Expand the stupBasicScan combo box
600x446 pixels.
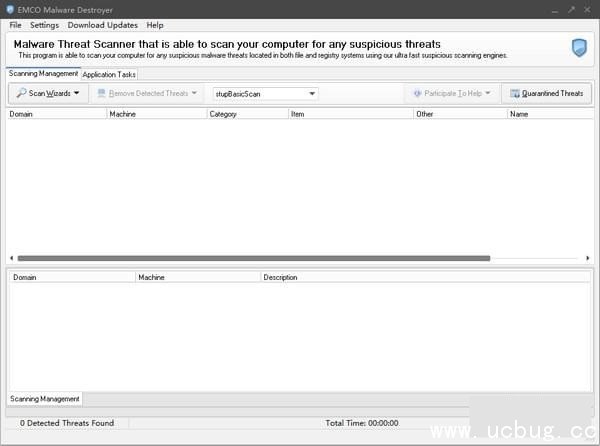coord(312,93)
